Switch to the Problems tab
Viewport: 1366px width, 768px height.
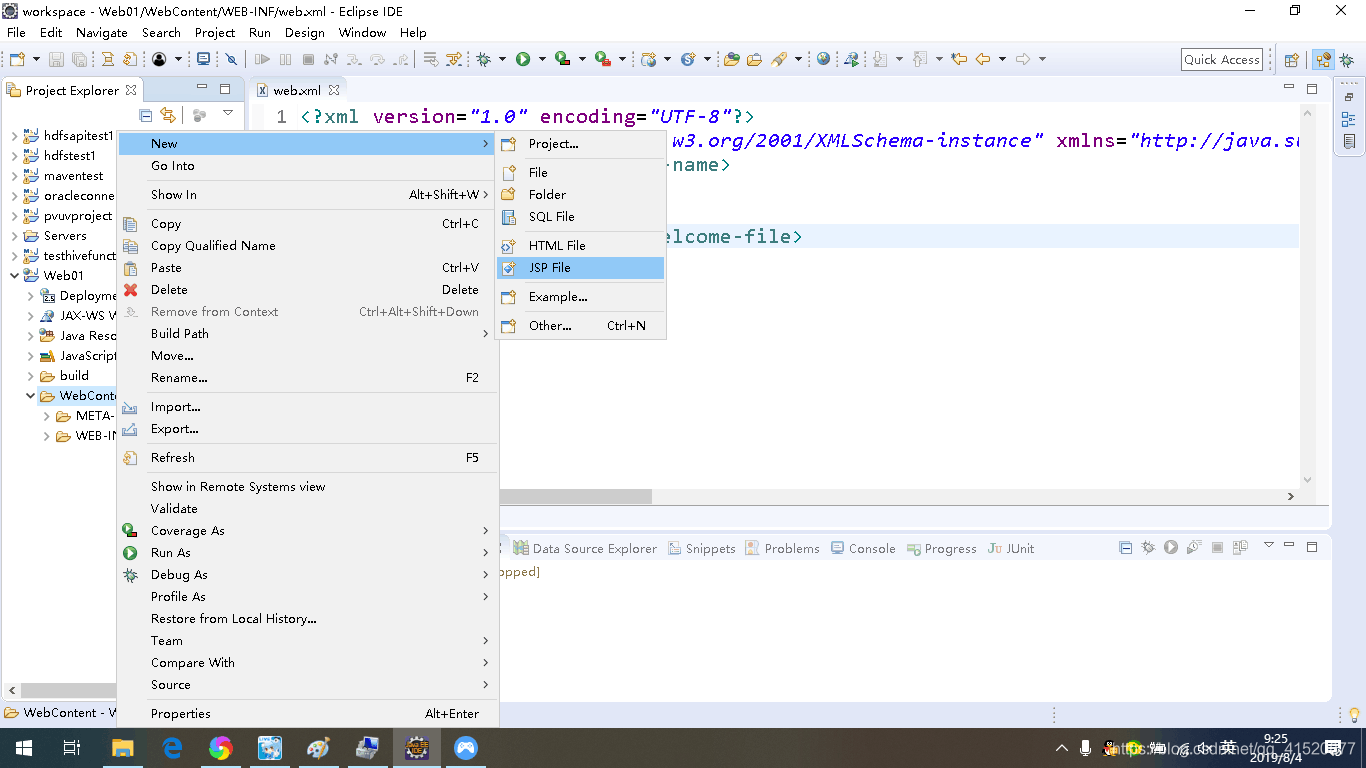click(x=783, y=548)
